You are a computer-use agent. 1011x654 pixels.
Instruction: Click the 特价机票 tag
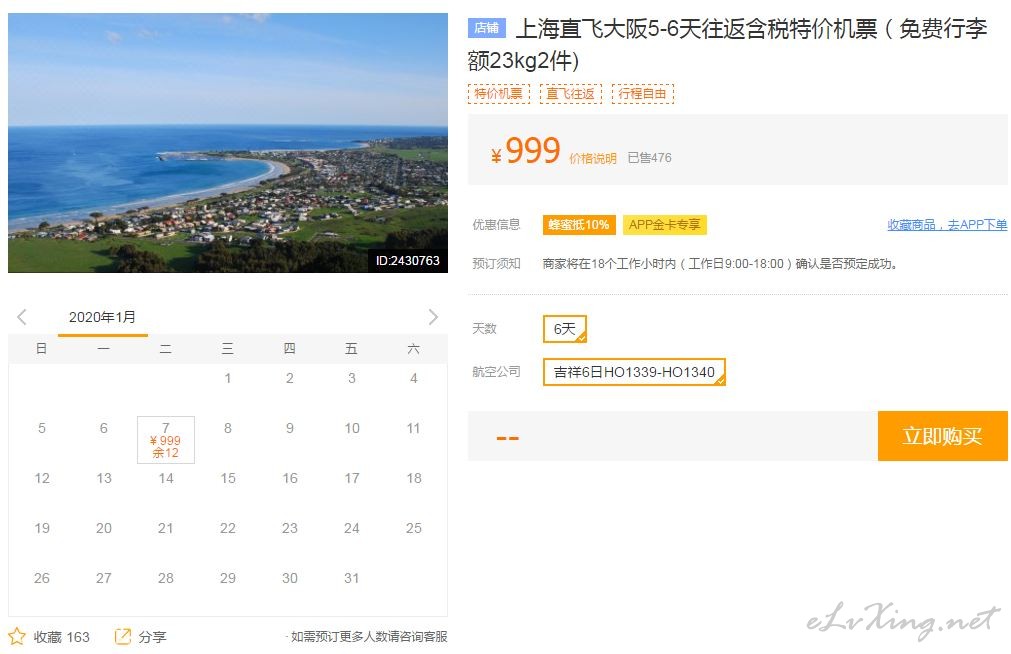[x=498, y=94]
